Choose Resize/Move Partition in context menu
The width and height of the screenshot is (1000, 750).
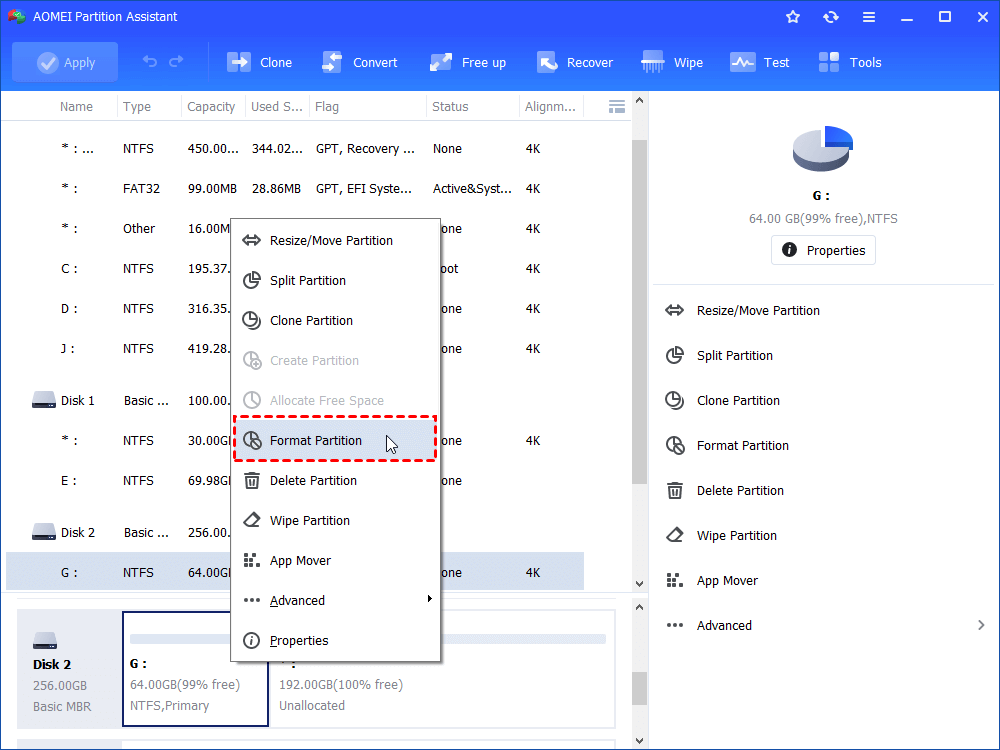(x=335, y=240)
